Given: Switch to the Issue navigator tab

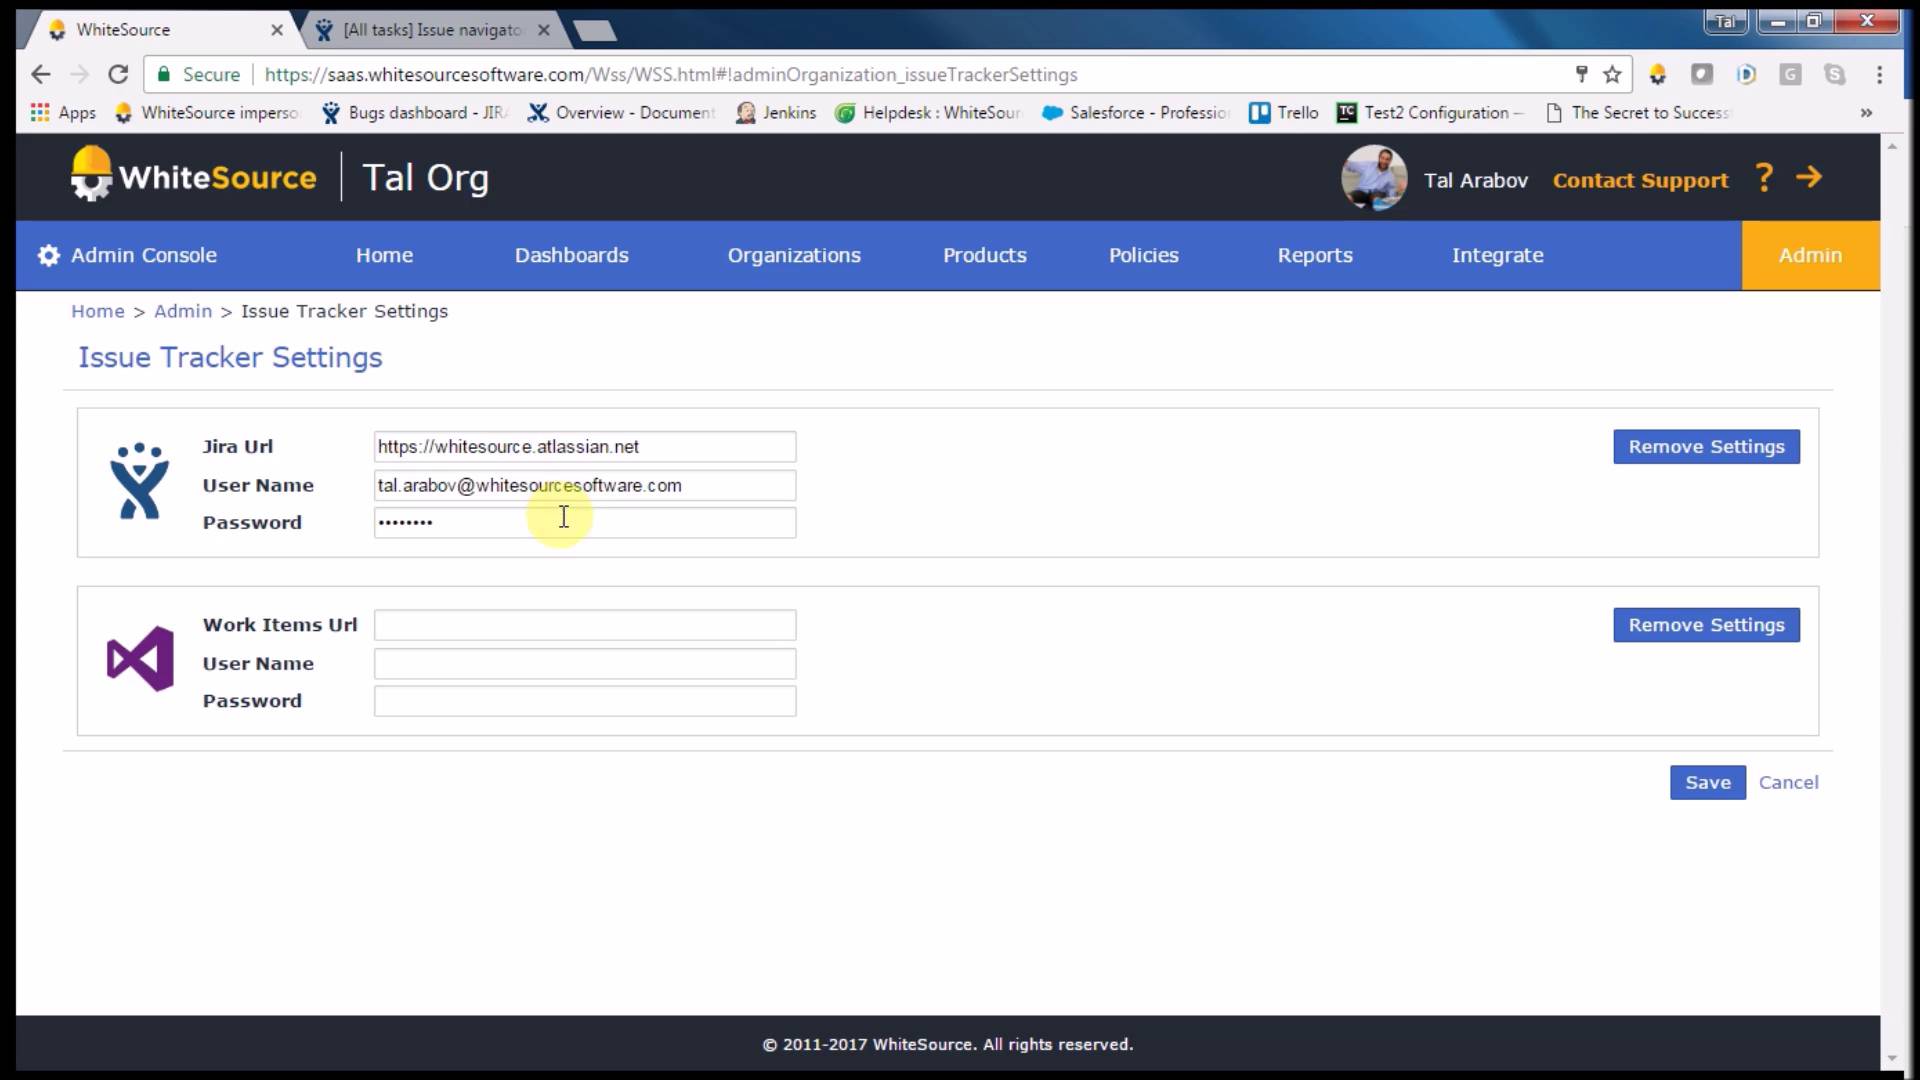Looking at the screenshot, I should pyautogui.click(x=432, y=30).
